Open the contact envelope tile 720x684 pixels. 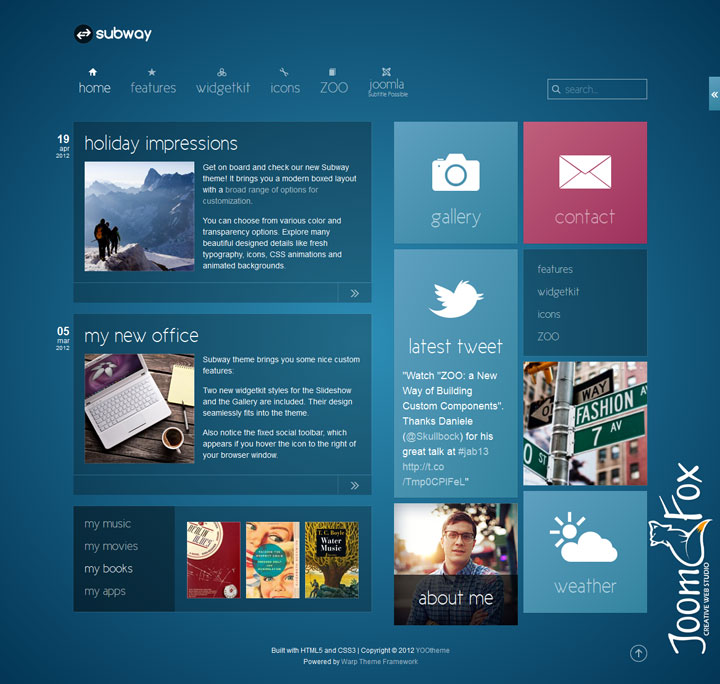[585, 182]
